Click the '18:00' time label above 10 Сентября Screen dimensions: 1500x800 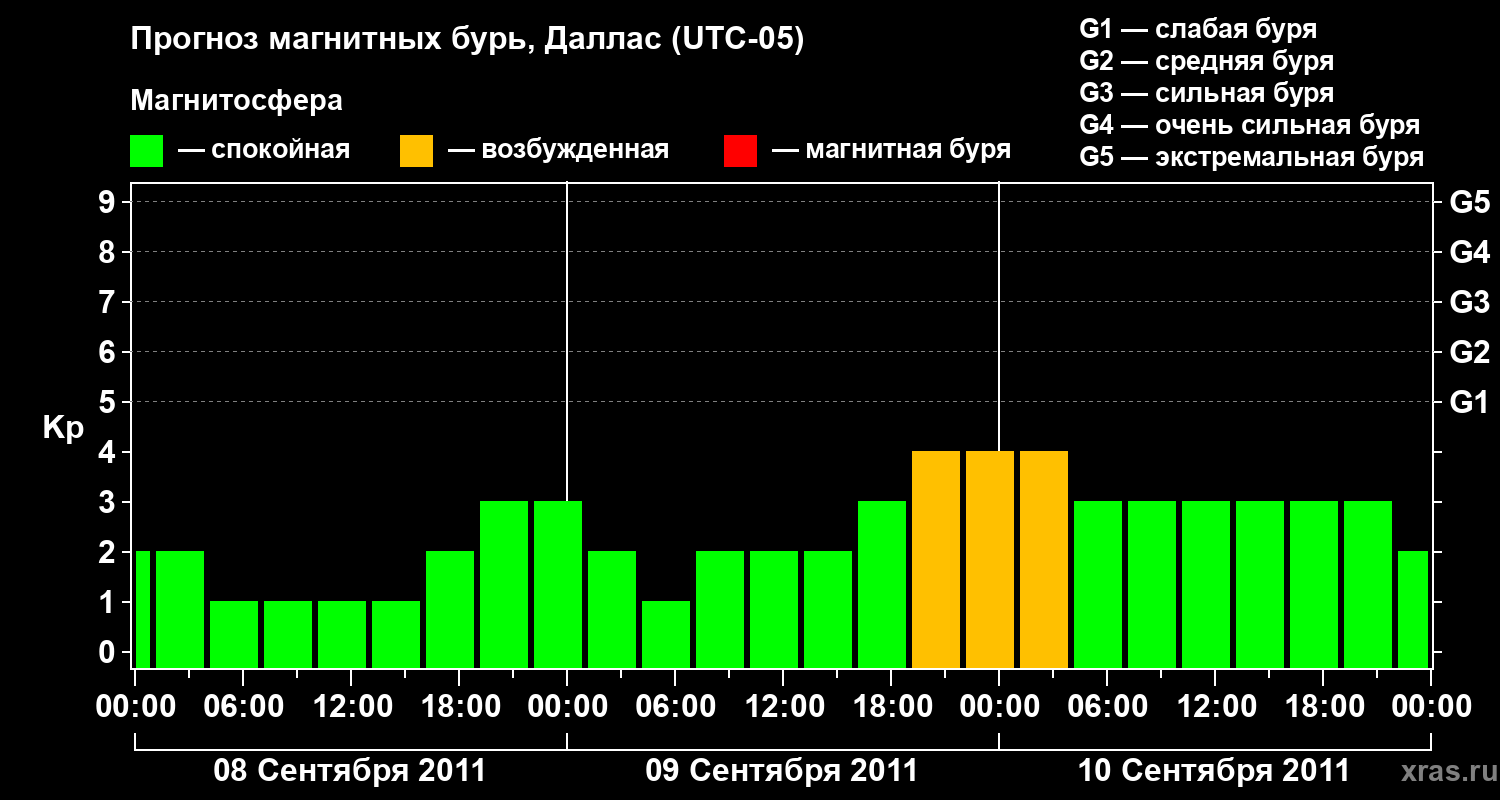pos(1323,707)
